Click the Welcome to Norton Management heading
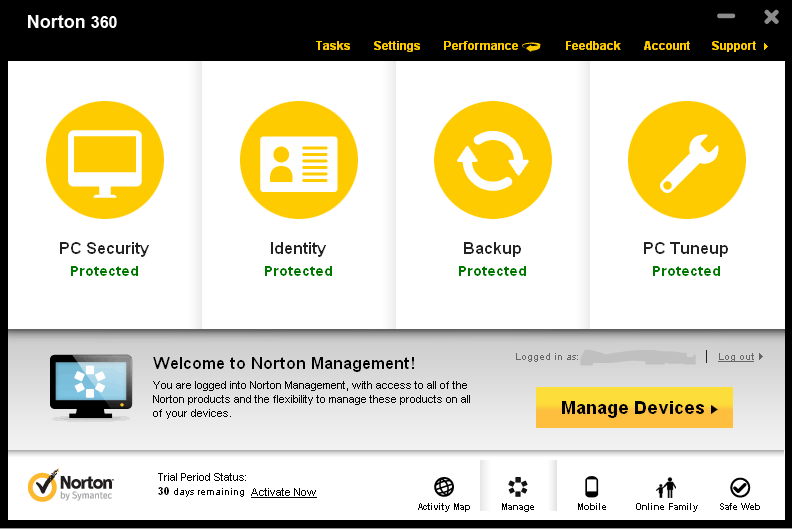 (x=284, y=363)
